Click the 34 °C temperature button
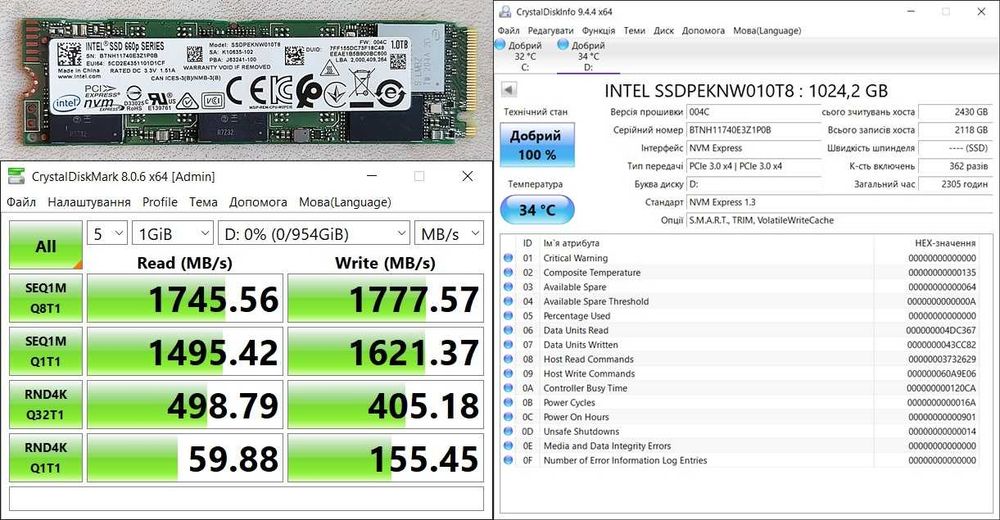The image size is (1000, 520). [537, 210]
